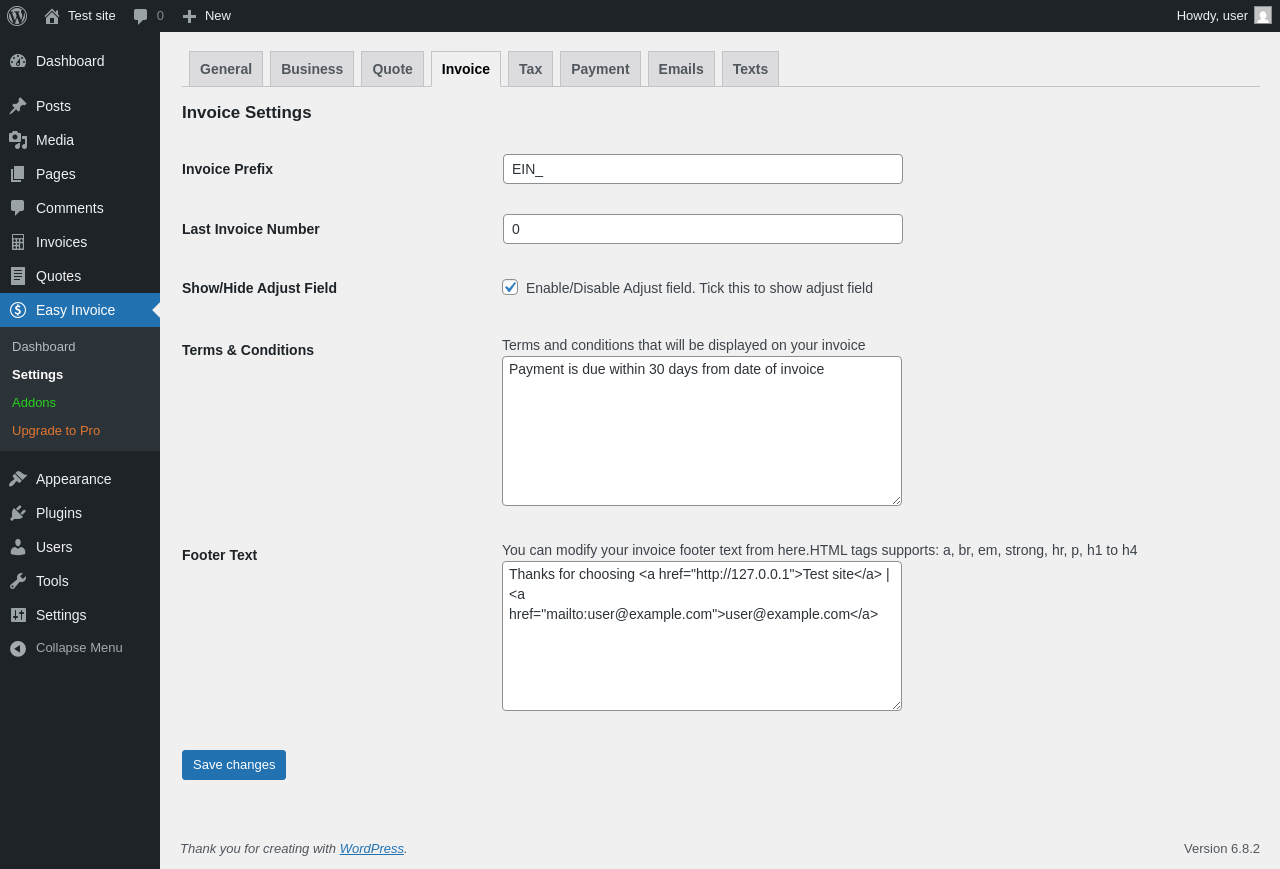Switch to the General tab
1280x869 pixels.
pos(226,69)
